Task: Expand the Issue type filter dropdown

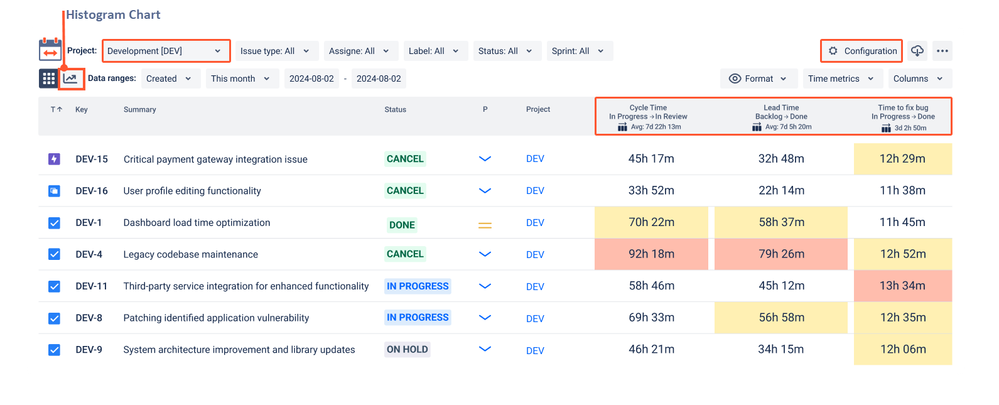Action: tap(275, 51)
